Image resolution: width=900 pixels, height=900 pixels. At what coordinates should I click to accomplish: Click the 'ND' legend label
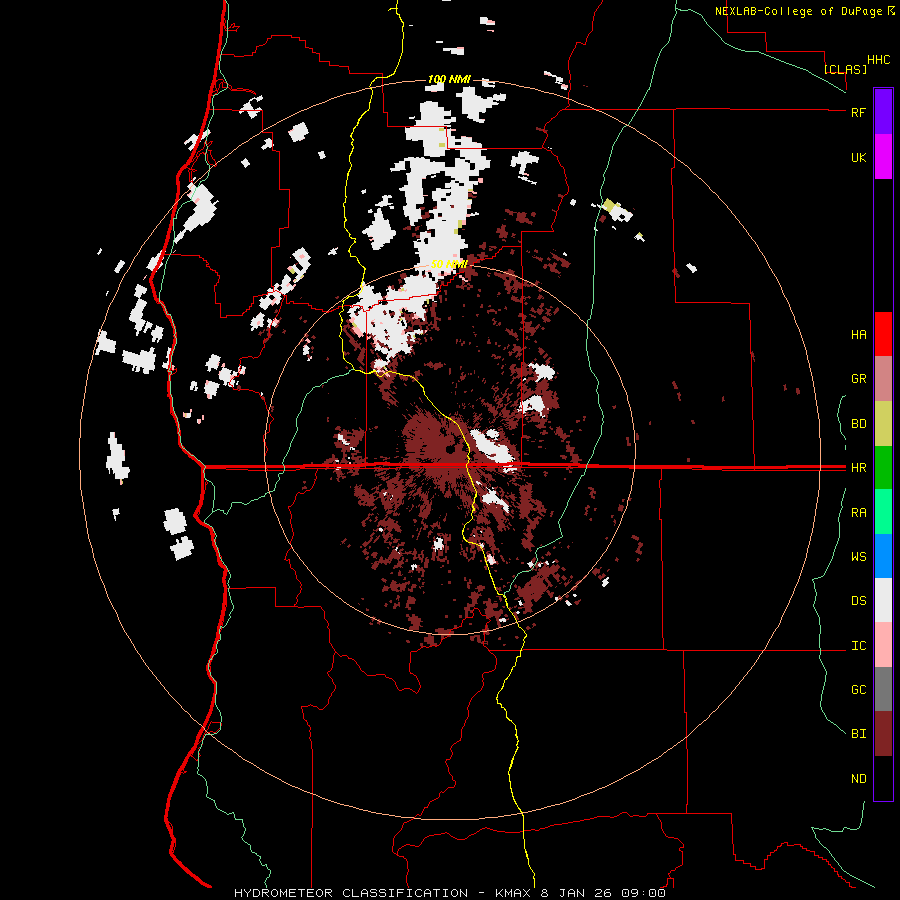858,779
